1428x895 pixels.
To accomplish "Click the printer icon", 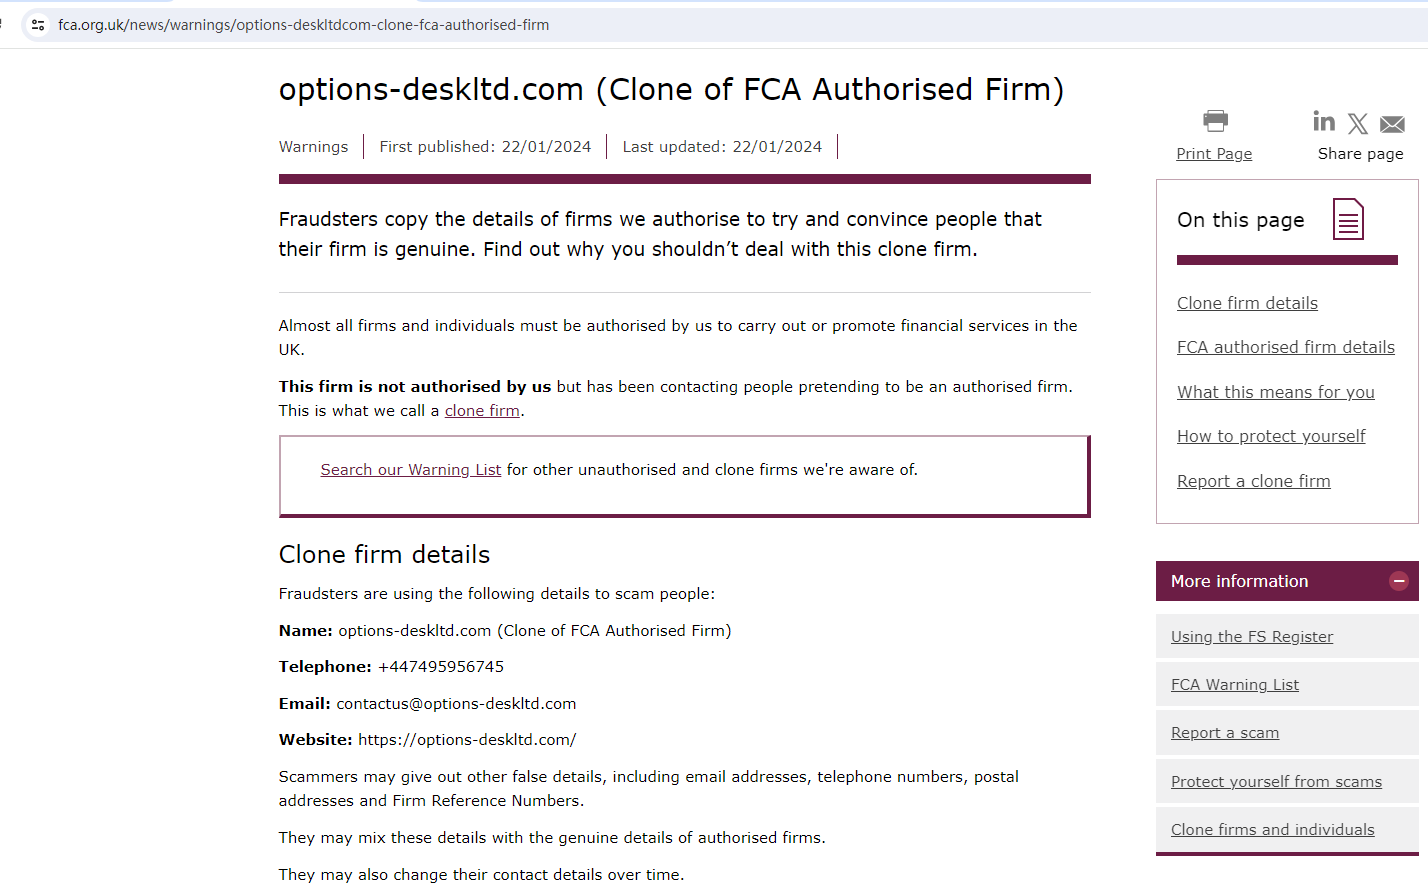I will (1215, 121).
